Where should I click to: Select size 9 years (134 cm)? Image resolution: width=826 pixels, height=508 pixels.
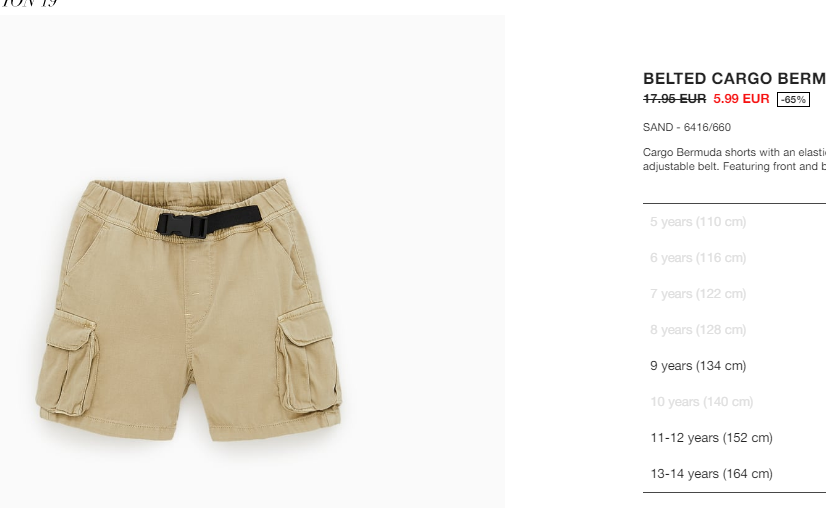[698, 366]
